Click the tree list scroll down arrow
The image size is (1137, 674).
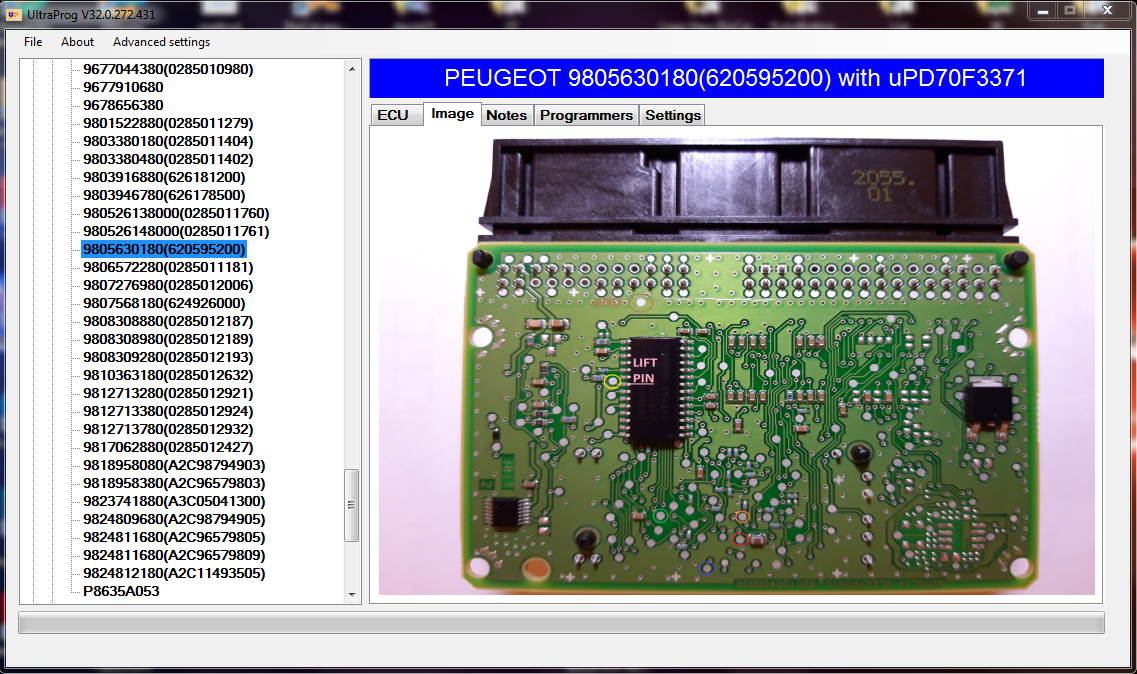[352, 595]
